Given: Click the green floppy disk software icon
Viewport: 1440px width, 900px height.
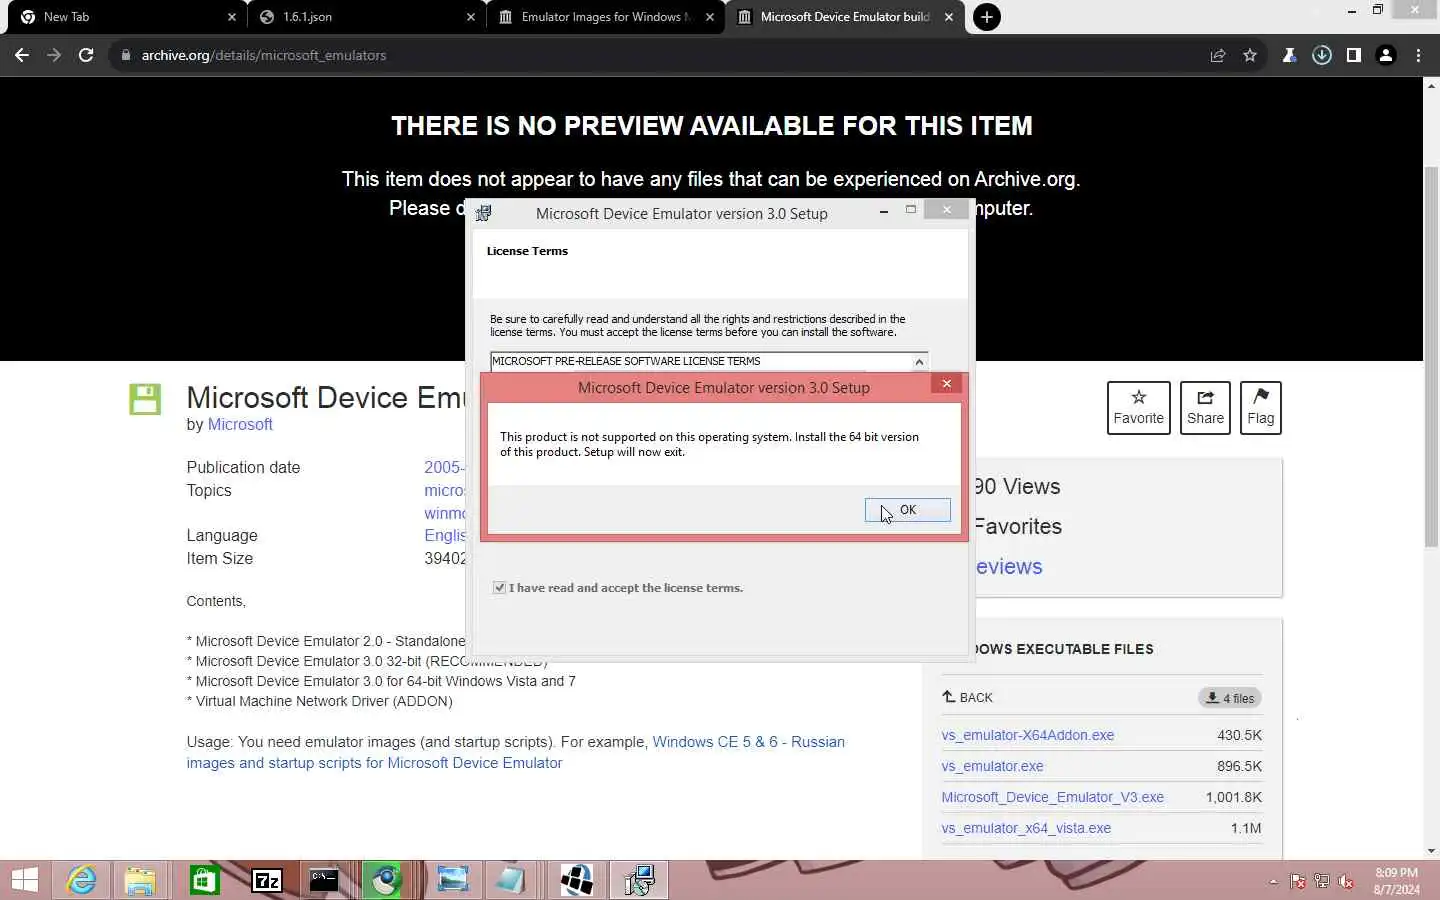Looking at the screenshot, I should click(145, 399).
